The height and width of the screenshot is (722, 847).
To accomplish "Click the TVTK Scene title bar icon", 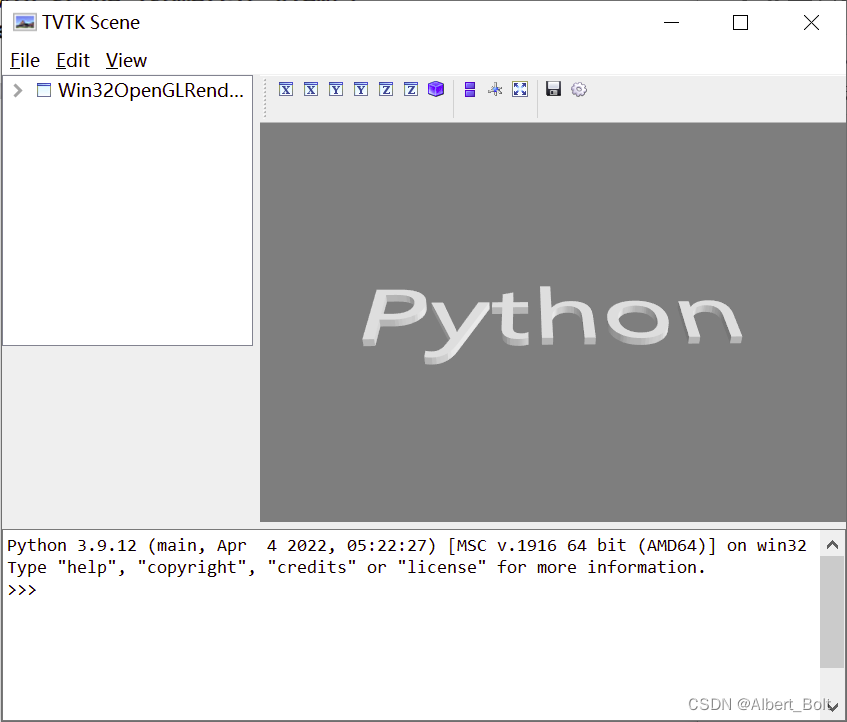I will [x=23, y=21].
